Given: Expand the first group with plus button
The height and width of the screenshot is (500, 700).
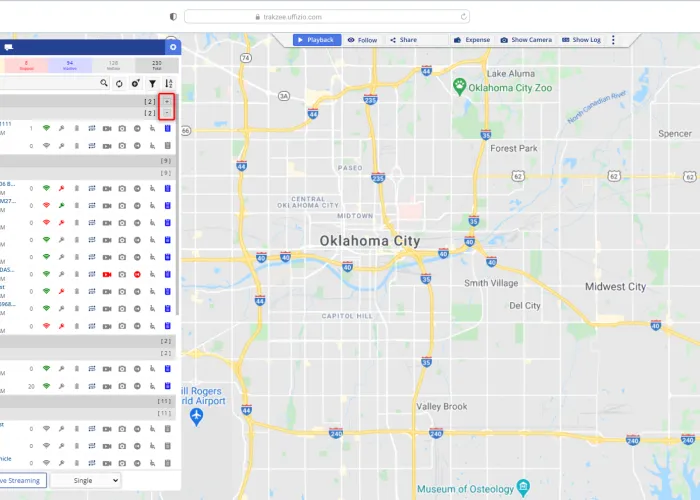Looking at the screenshot, I should [168, 102].
